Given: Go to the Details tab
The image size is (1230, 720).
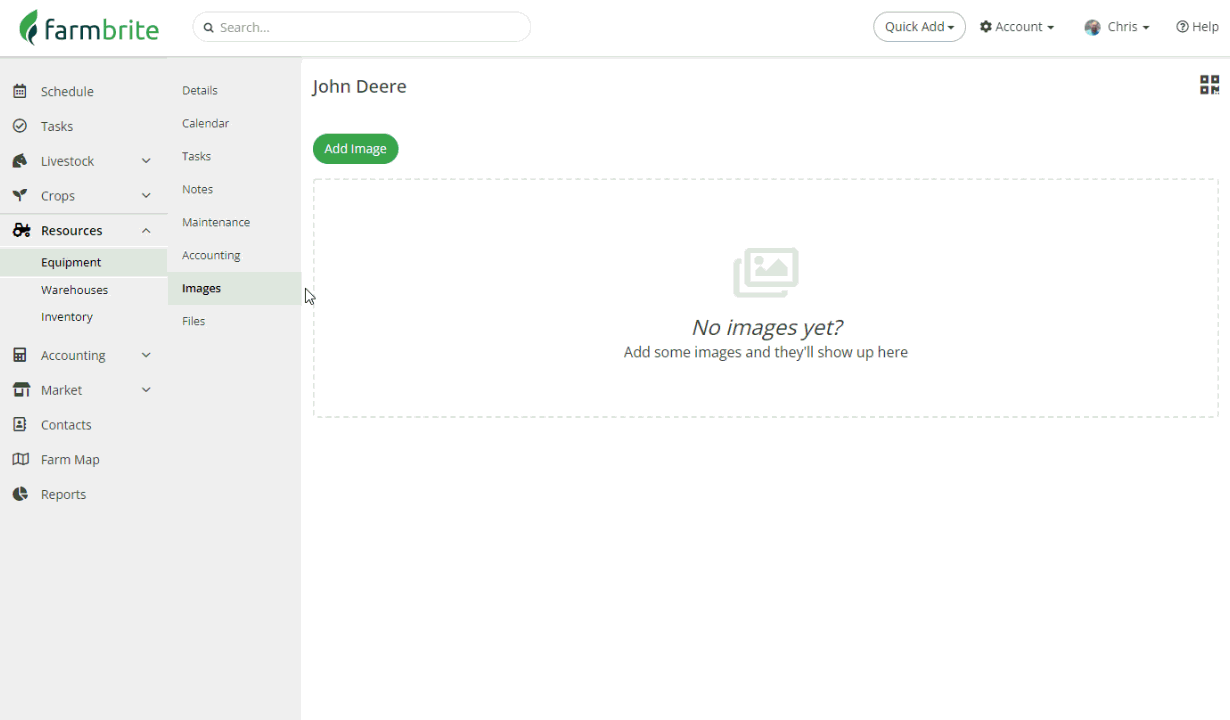Looking at the screenshot, I should pyautogui.click(x=234, y=90).
